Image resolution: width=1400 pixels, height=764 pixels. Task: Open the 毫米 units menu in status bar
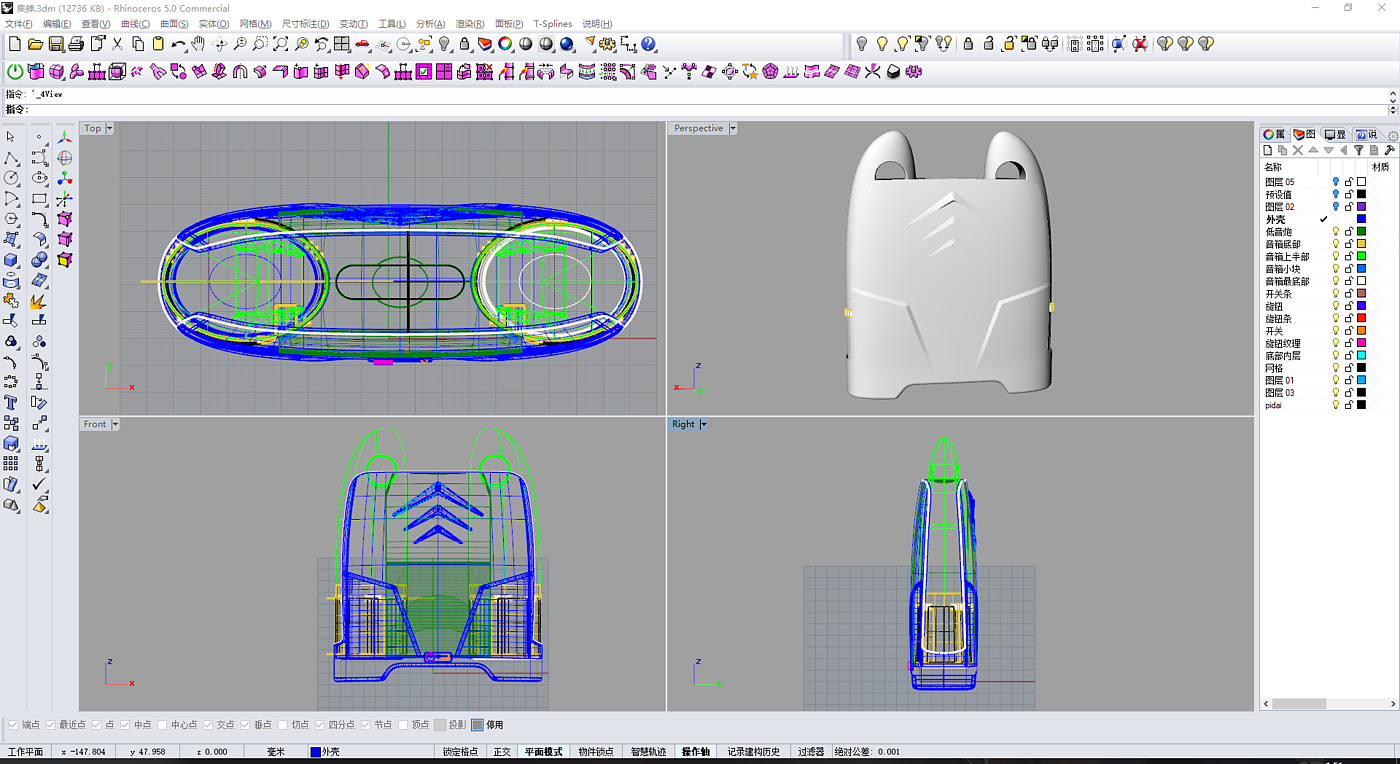[276, 752]
